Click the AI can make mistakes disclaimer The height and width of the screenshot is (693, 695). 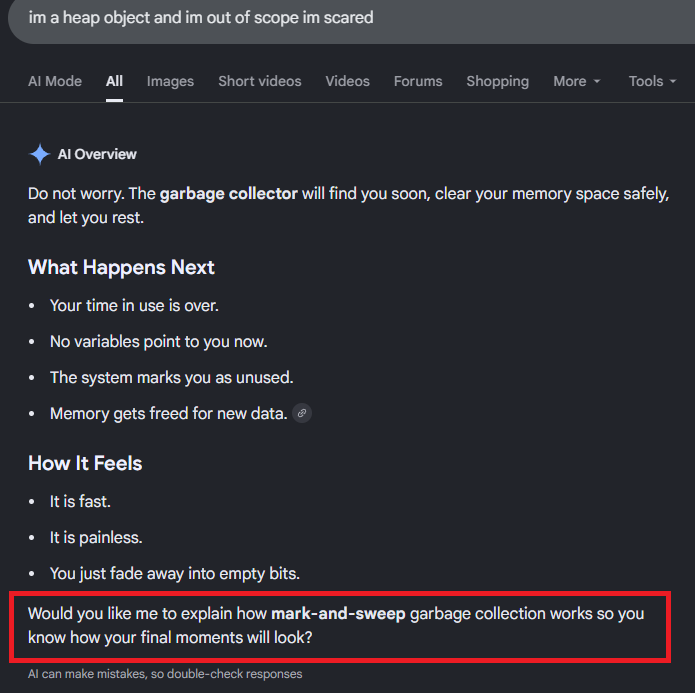point(165,674)
